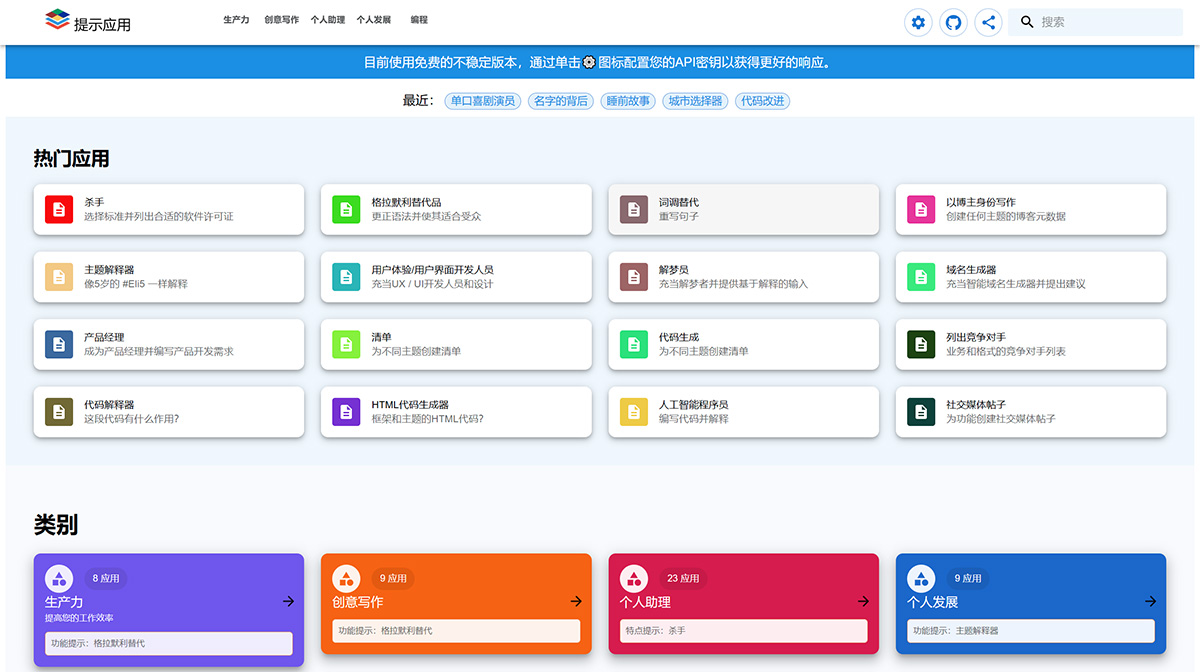Viewport: 1200px width, 672px height.
Task: Click the red 杀手 app document icon
Action: click(x=58, y=209)
